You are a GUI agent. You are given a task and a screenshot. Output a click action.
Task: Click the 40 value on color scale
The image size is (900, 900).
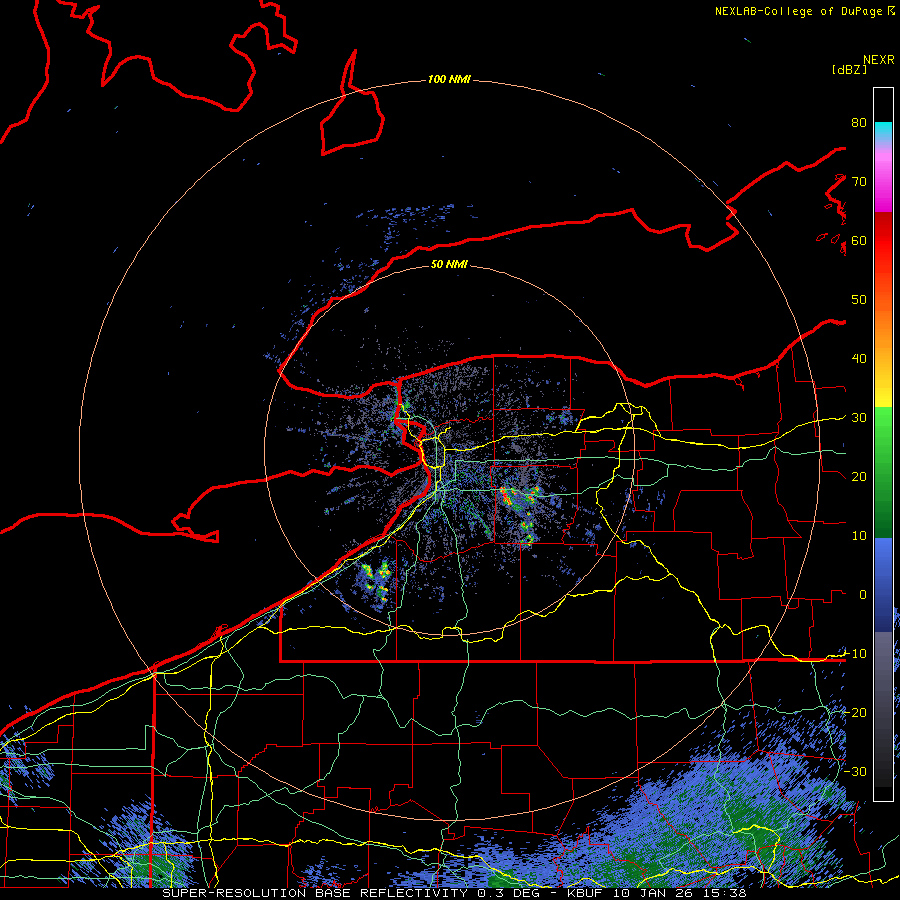859,358
